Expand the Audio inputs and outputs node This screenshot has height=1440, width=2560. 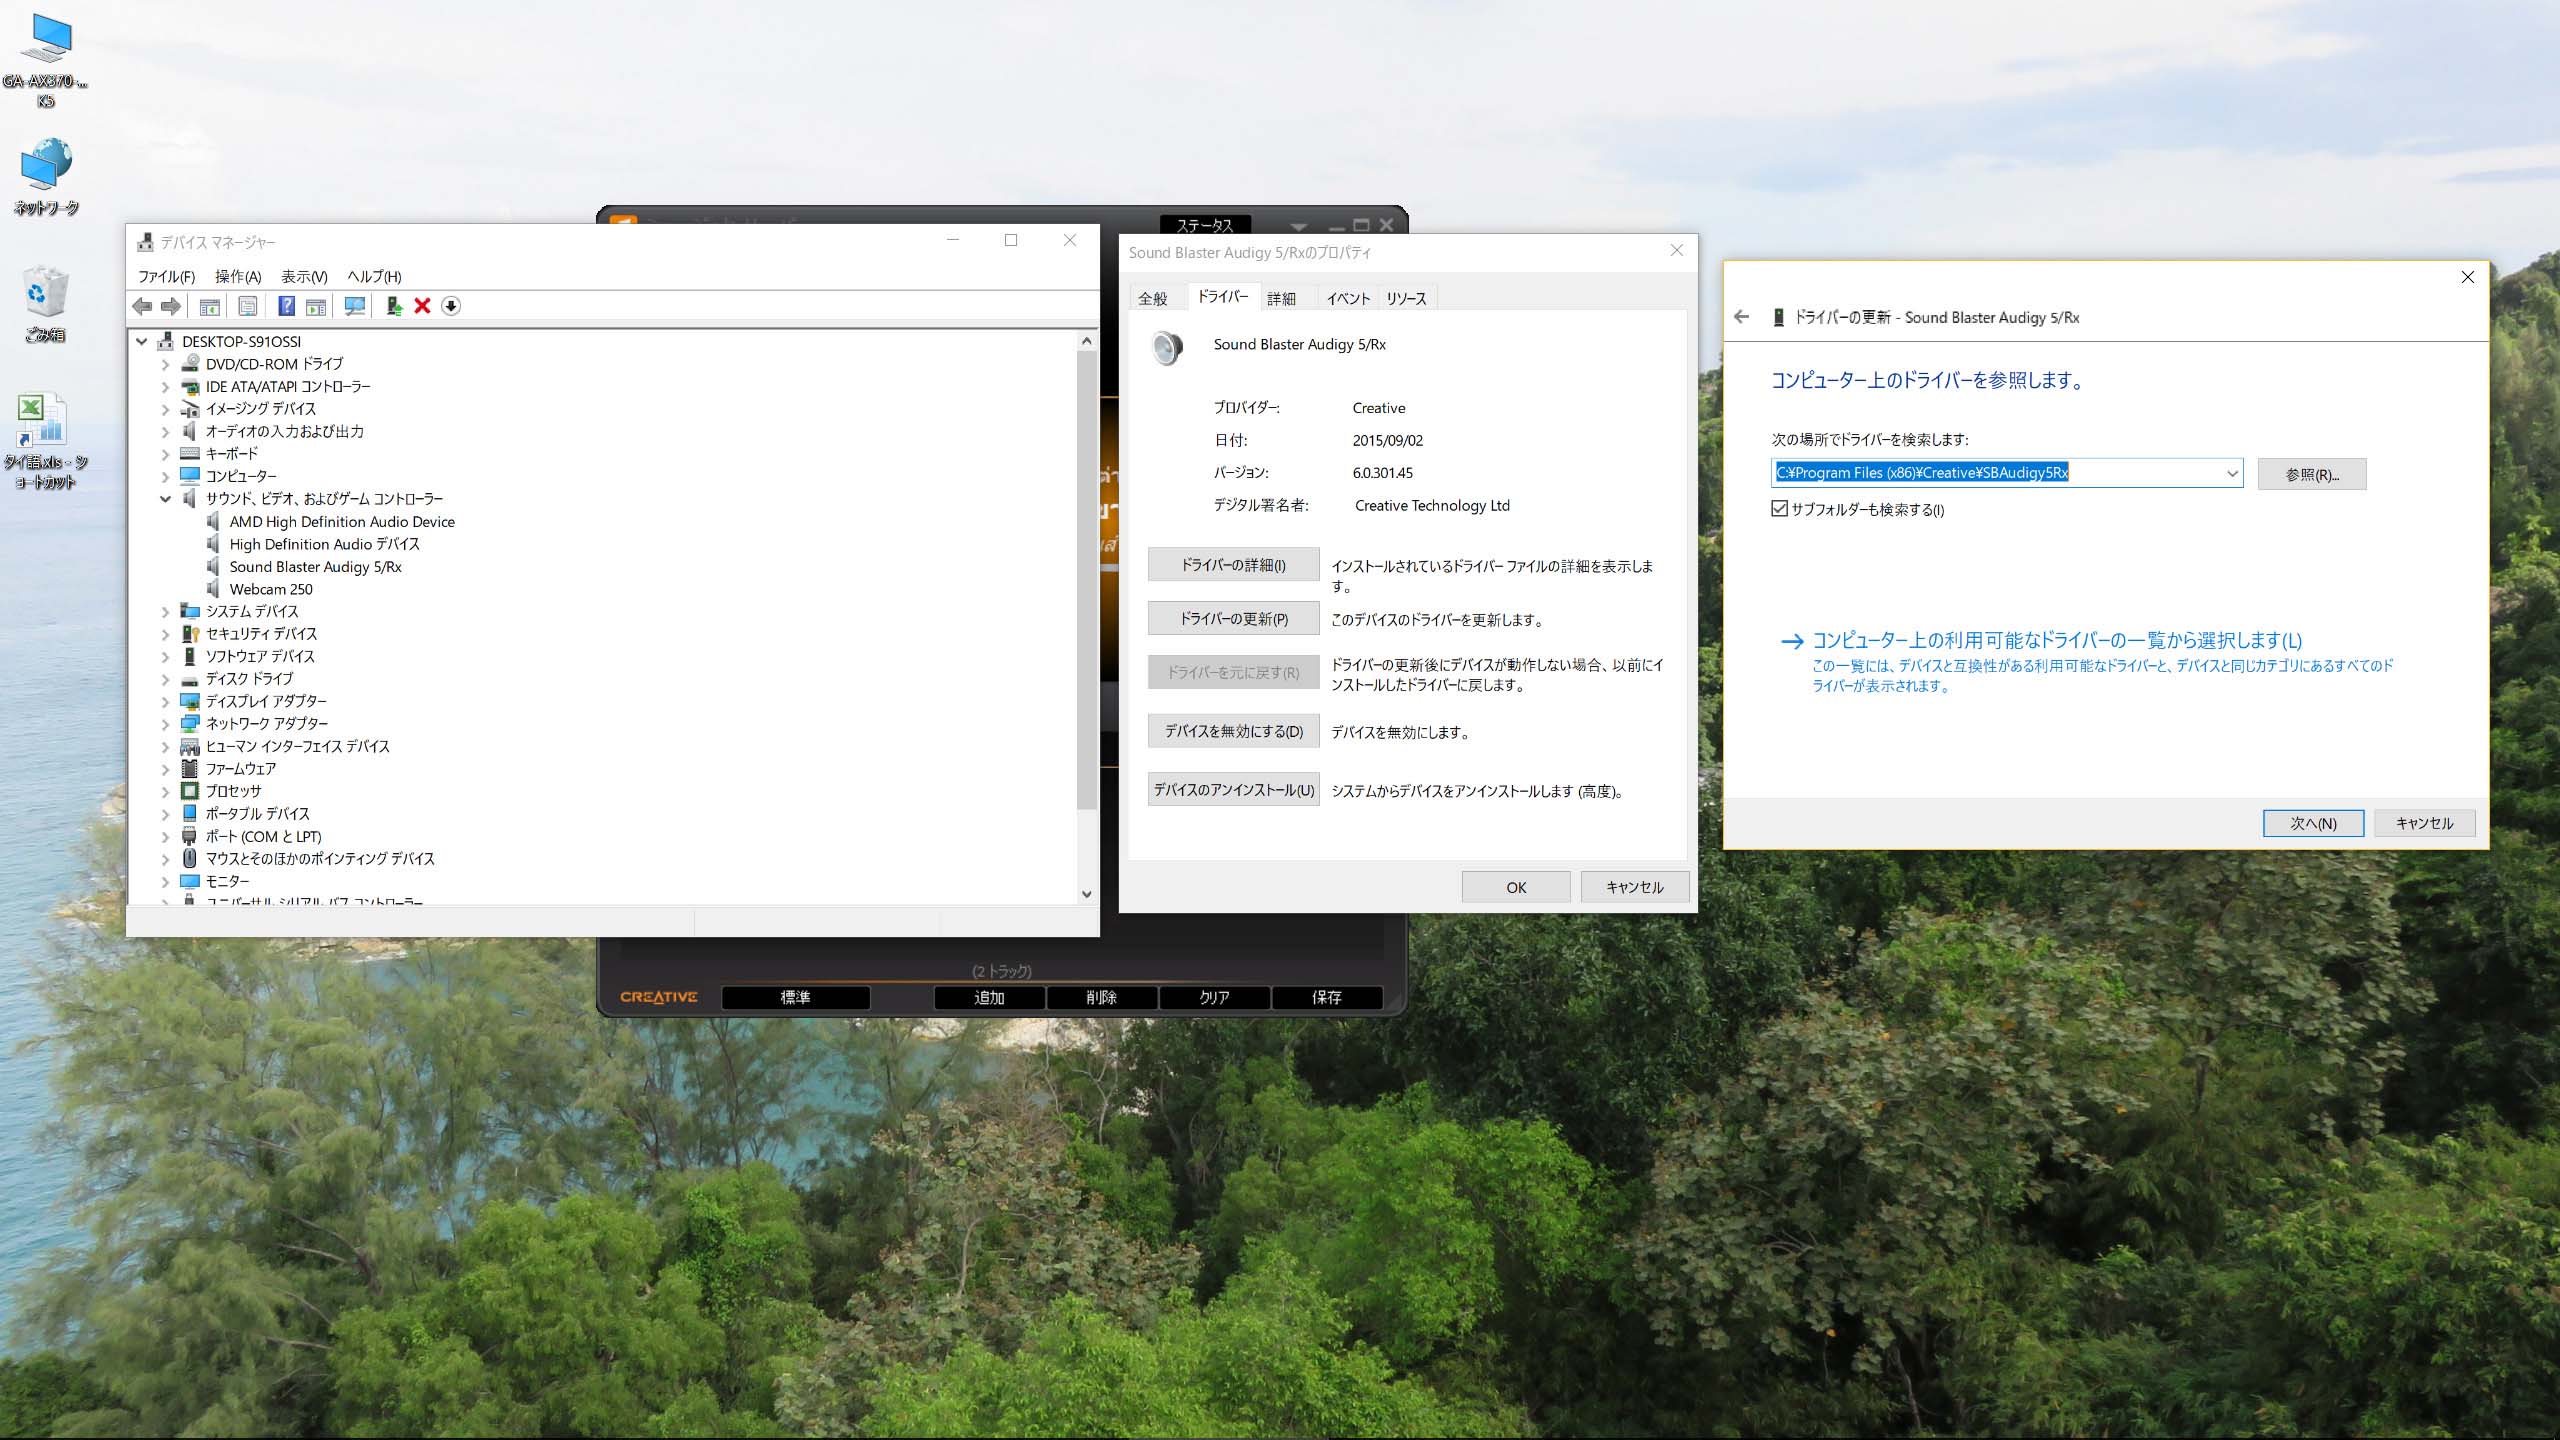point(166,432)
